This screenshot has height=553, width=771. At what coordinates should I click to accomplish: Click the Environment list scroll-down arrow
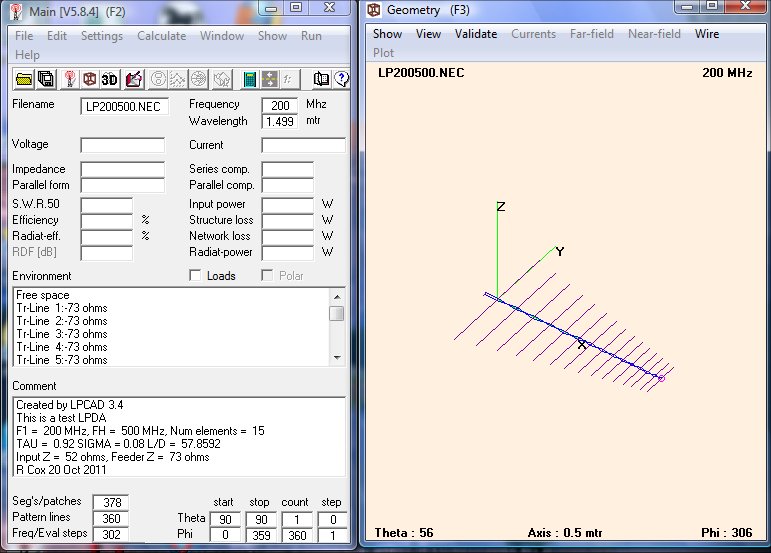pyautogui.click(x=337, y=357)
